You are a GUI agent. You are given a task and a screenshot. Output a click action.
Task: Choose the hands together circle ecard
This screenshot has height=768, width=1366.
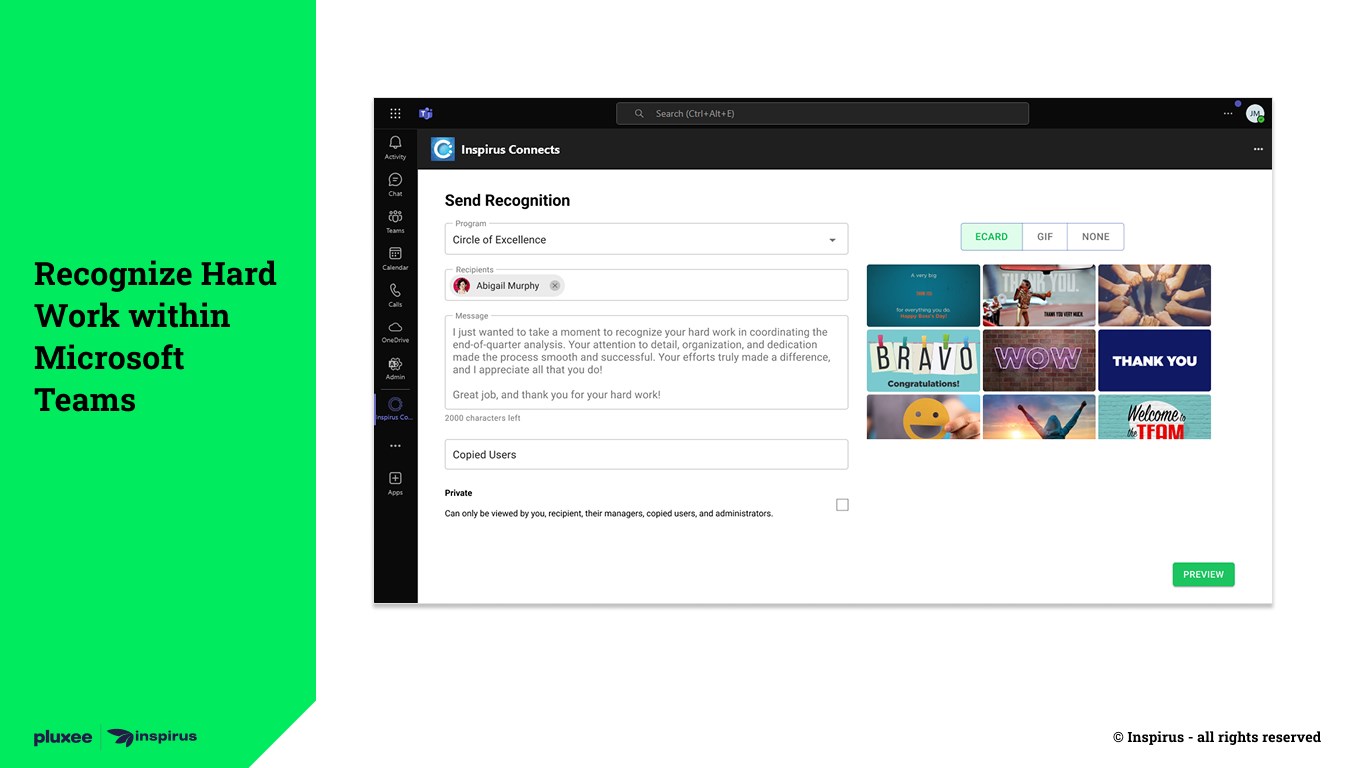coord(1154,295)
